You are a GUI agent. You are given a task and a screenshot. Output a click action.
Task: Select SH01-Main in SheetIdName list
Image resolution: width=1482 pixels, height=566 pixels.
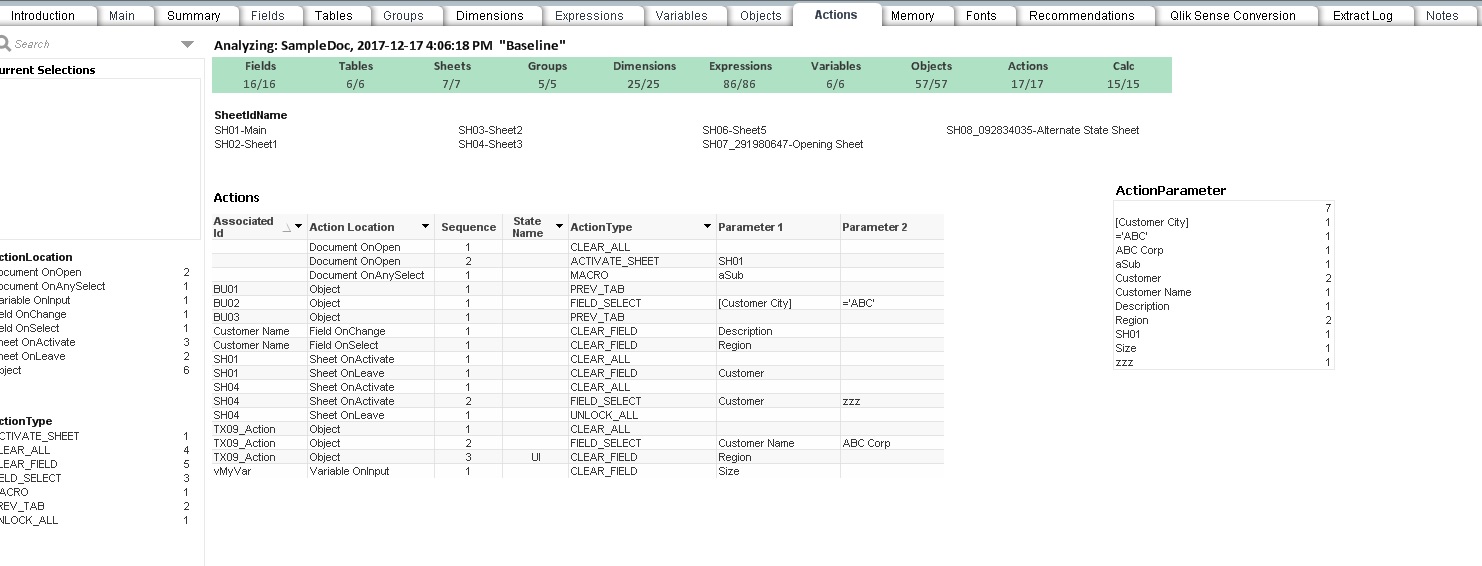(x=241, y=130)
